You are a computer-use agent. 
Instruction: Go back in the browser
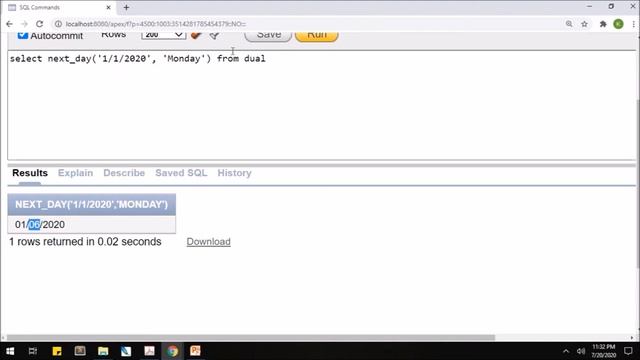coord(9,24)
